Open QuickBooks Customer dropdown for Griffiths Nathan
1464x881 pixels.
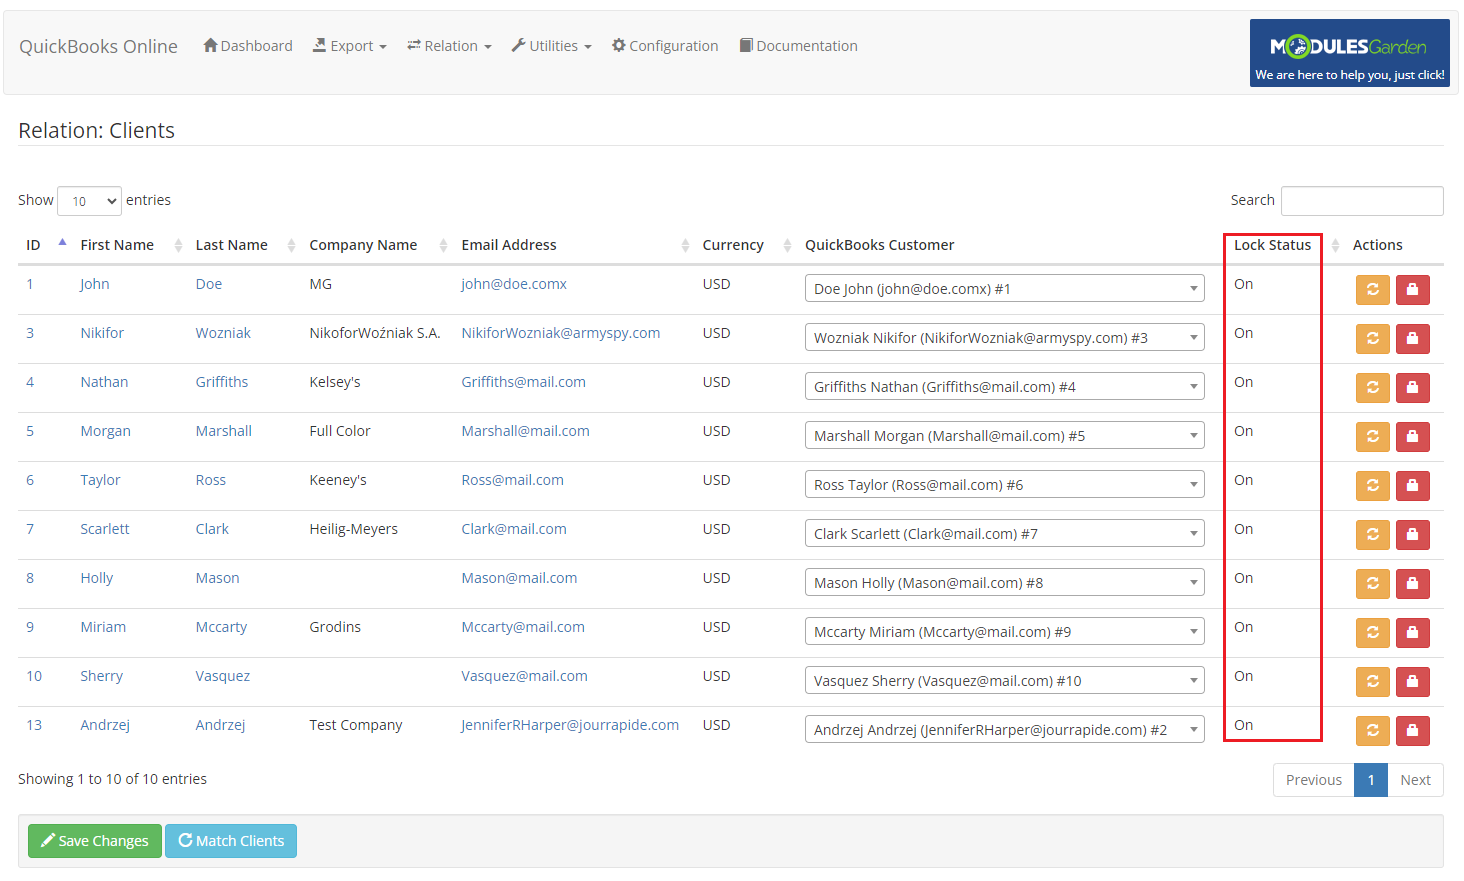[1004, 386]
